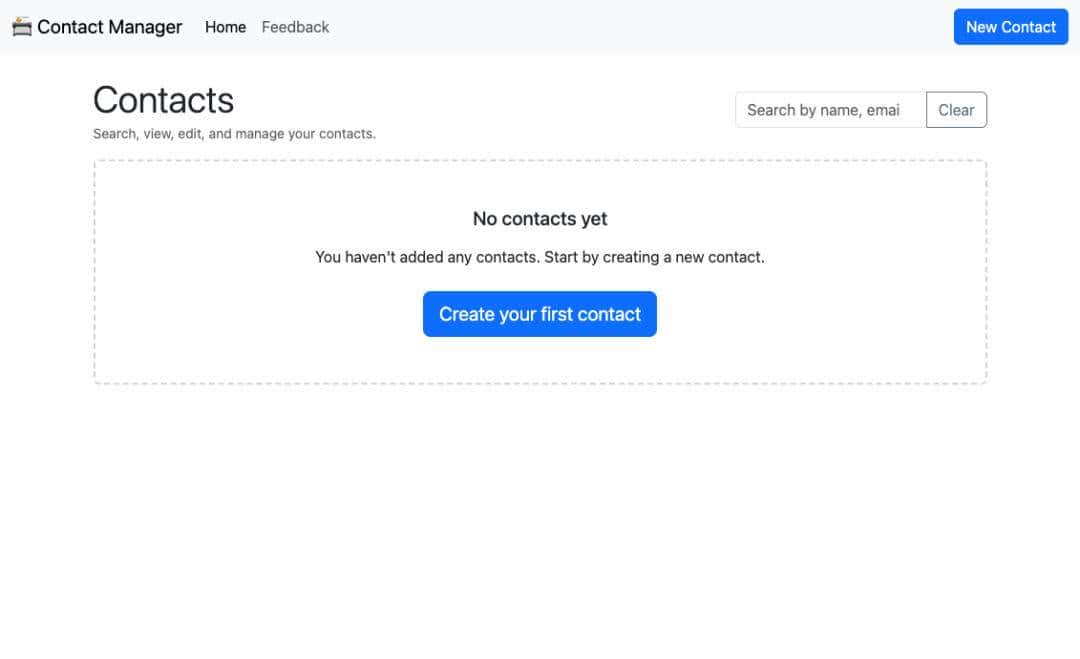1080x659 pixels.
Task: Focus the search by name field
Action: click(830, 110)
